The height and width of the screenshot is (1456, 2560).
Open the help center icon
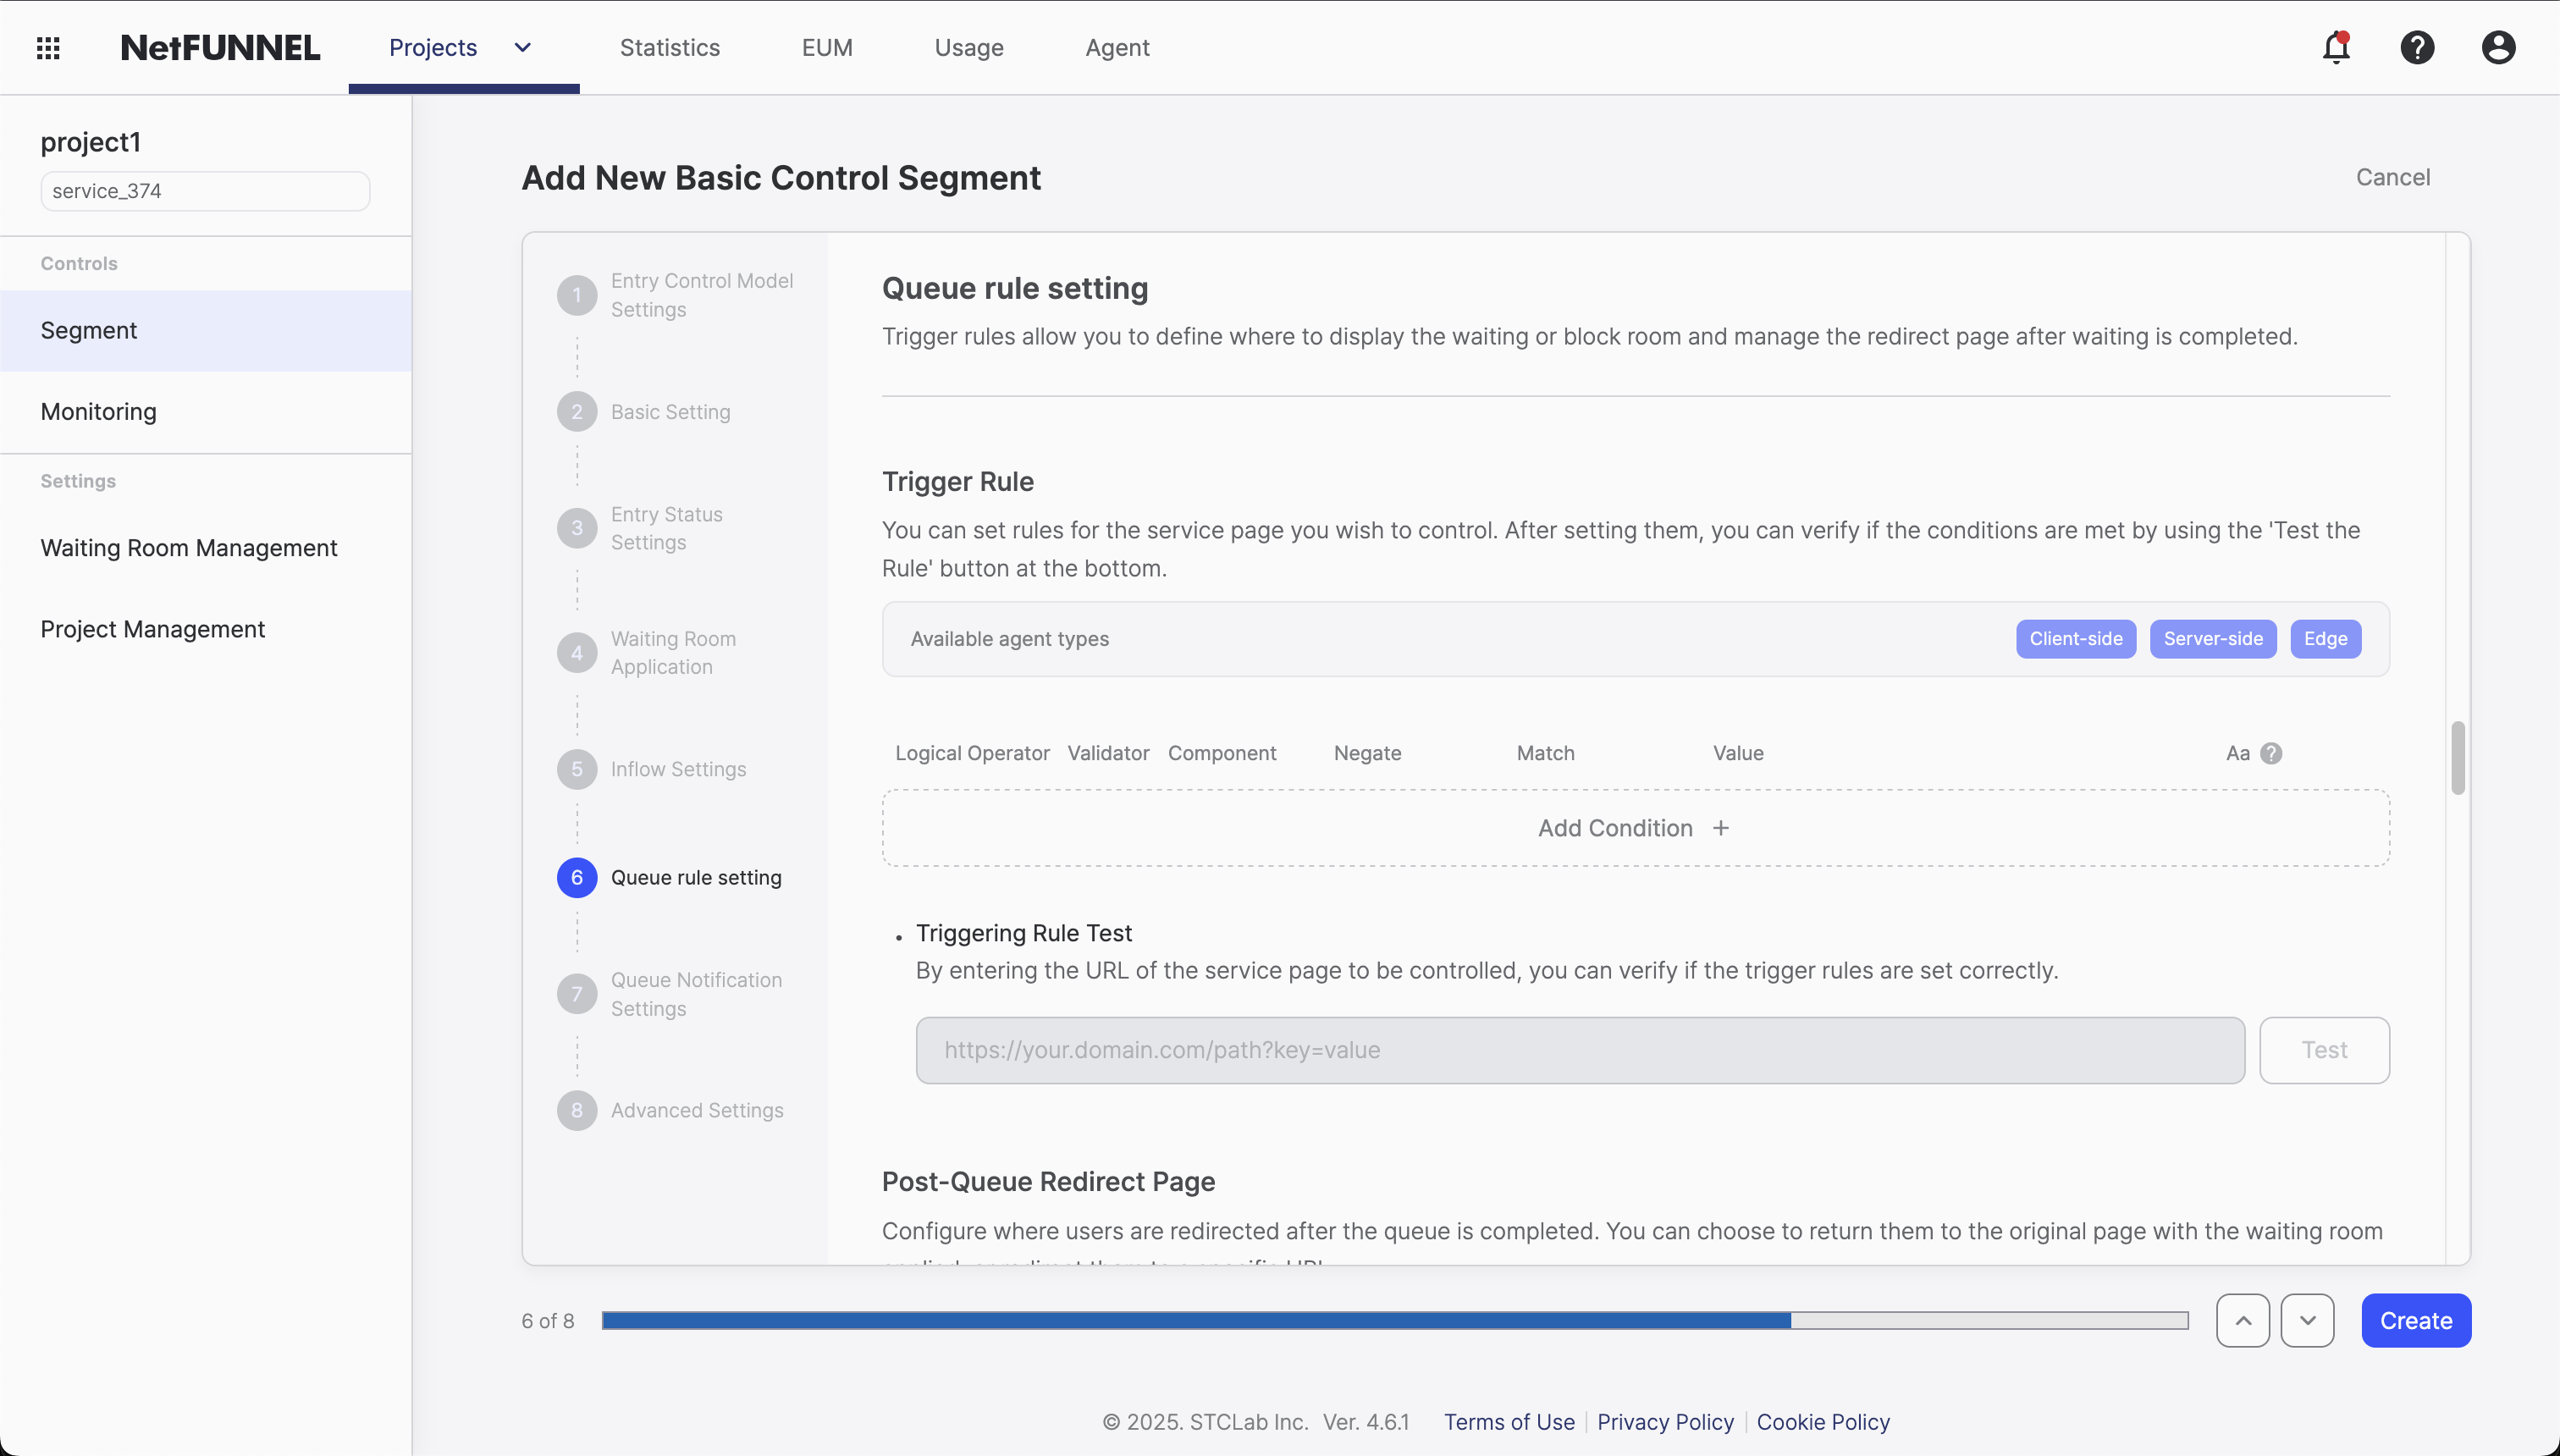2418,47
